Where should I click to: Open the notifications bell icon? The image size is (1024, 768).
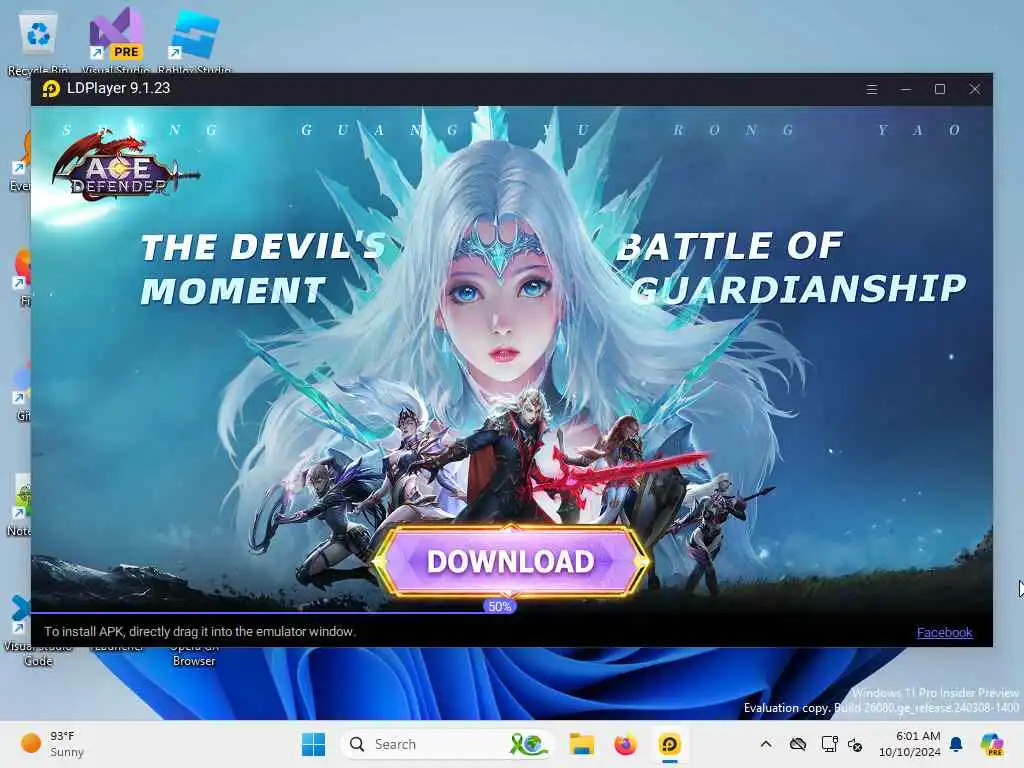coord(956,744)
